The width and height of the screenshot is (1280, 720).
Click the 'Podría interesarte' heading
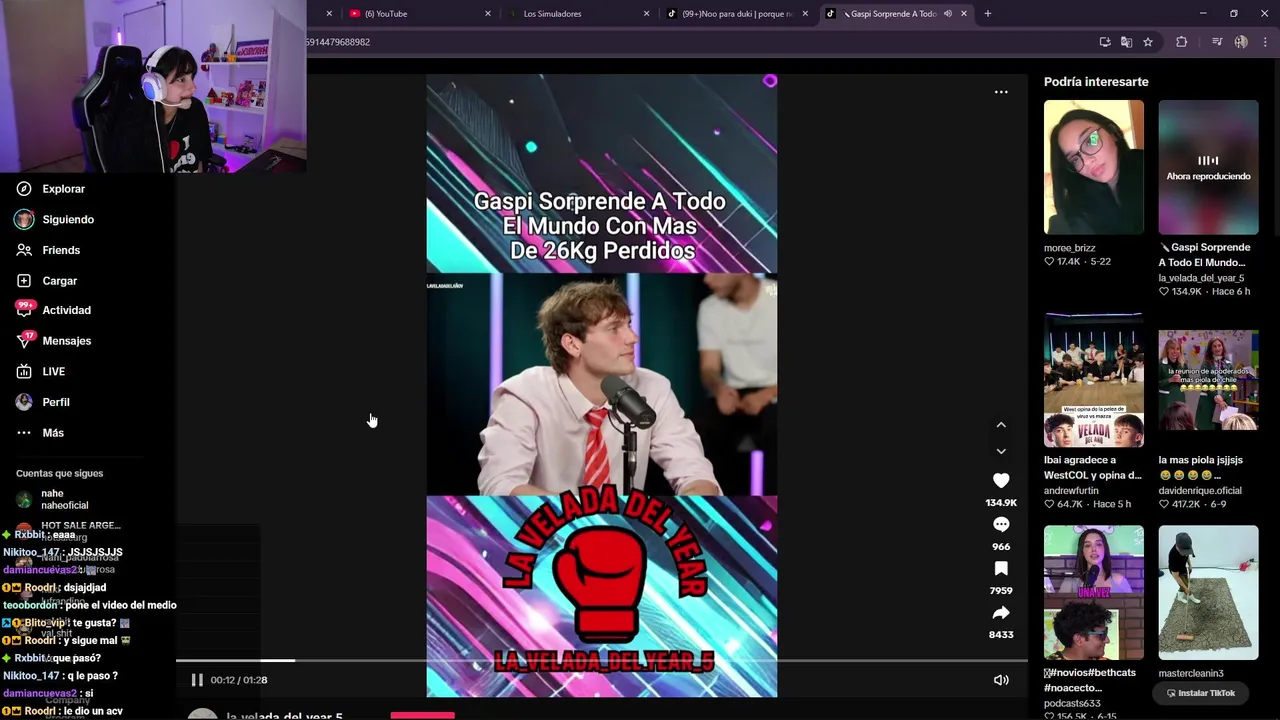[x=1096, y=82]
